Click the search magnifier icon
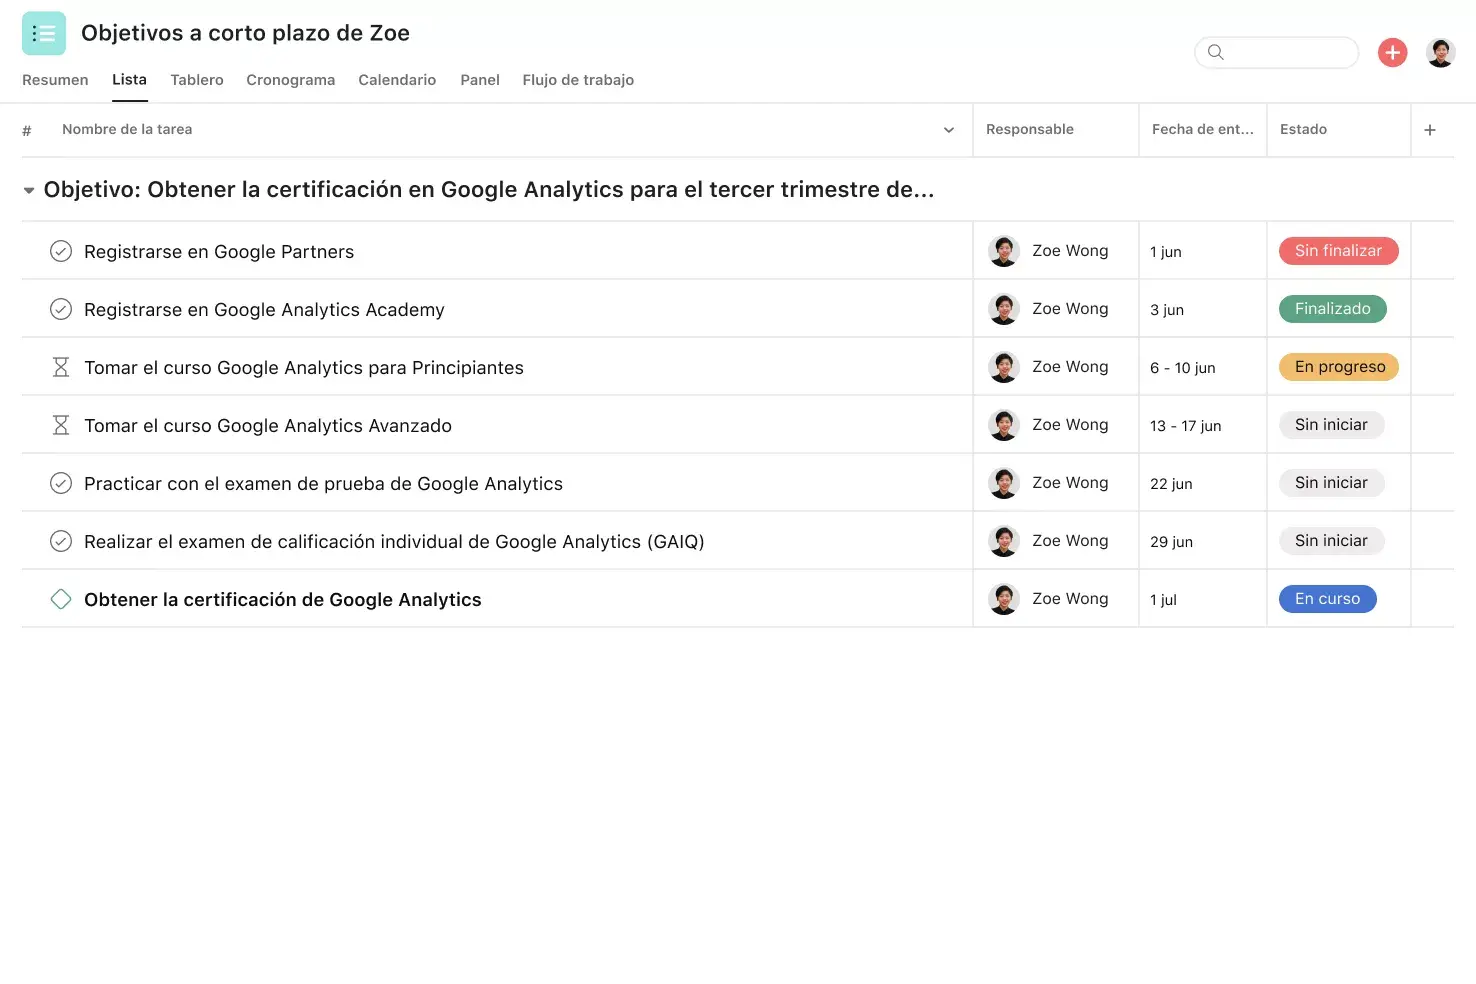The image size is (1476, 984). click(1216, 52)
